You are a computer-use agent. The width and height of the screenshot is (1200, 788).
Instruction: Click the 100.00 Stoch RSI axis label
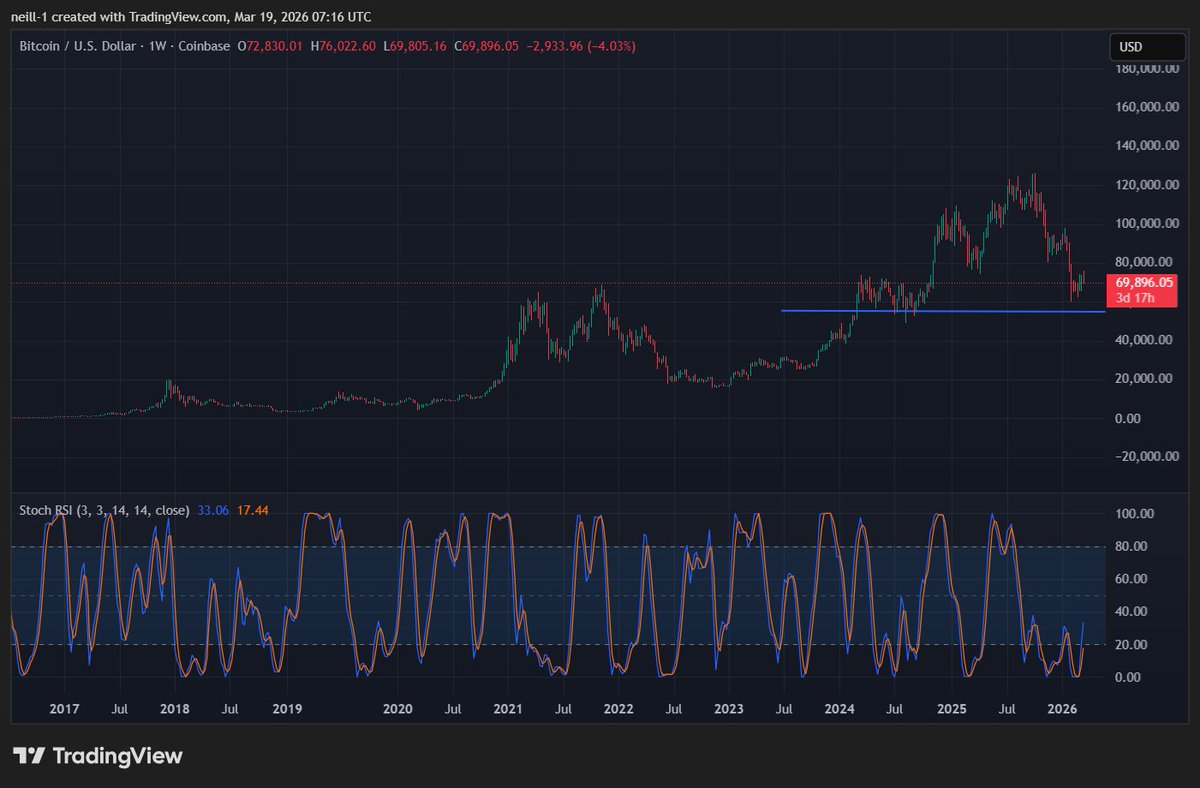coord(1134,514)
